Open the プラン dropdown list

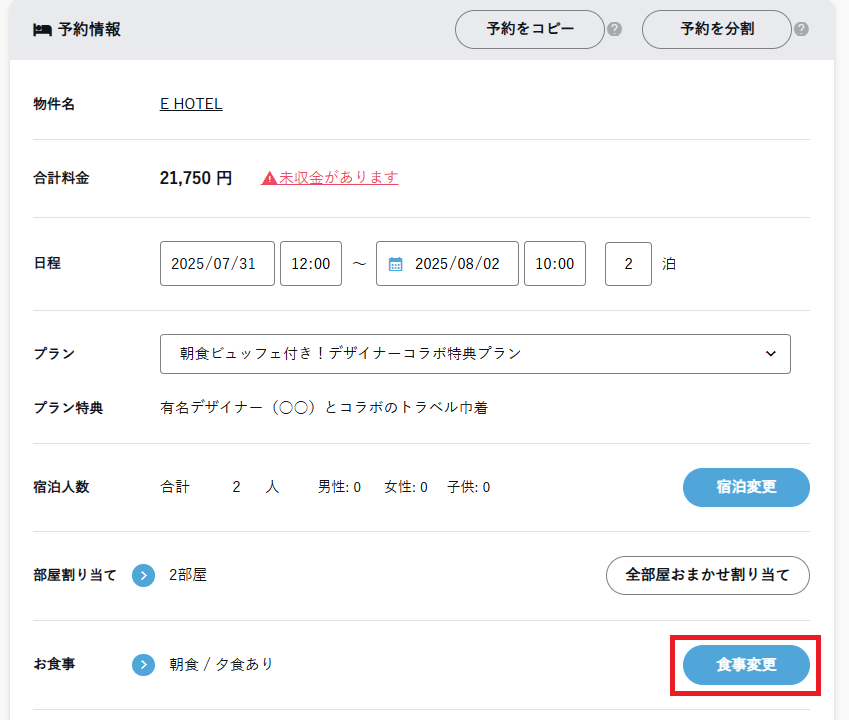[x=475, y=354]
